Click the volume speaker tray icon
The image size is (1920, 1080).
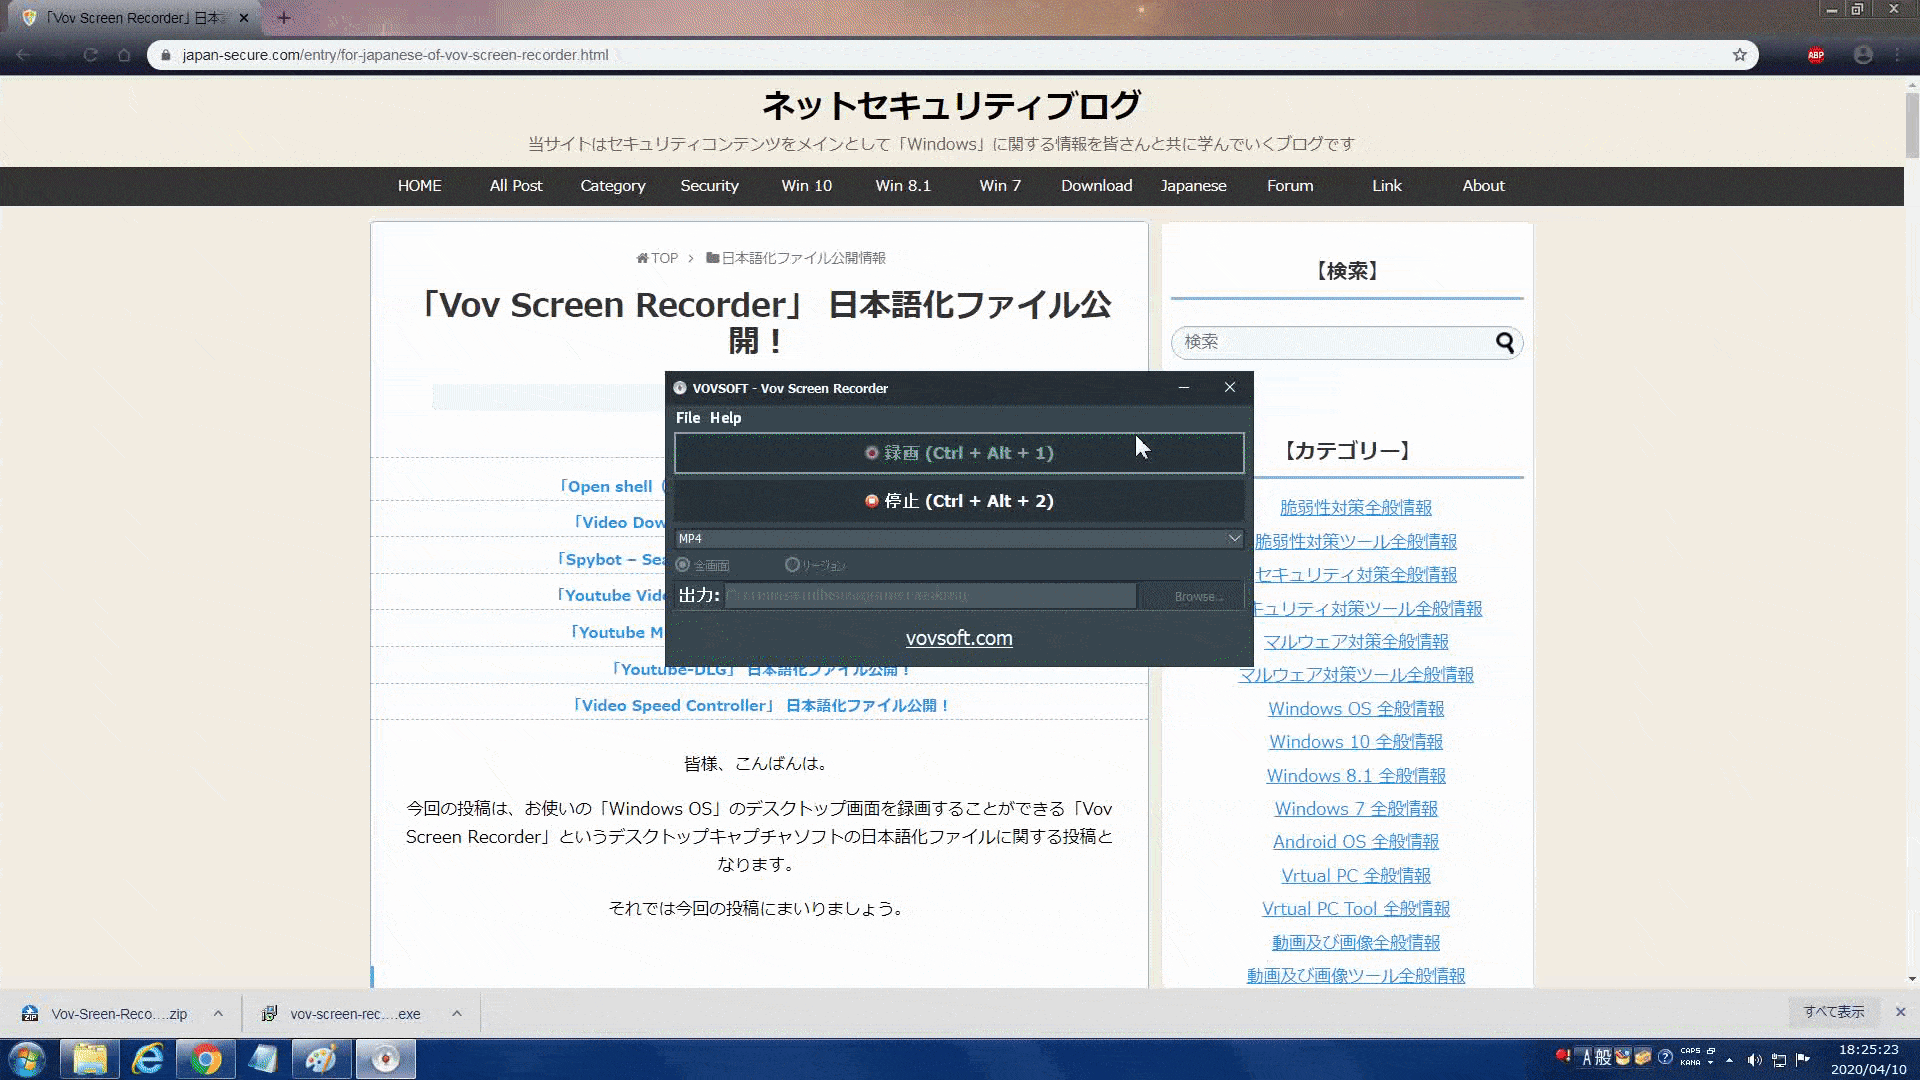pos(1754,1059)
